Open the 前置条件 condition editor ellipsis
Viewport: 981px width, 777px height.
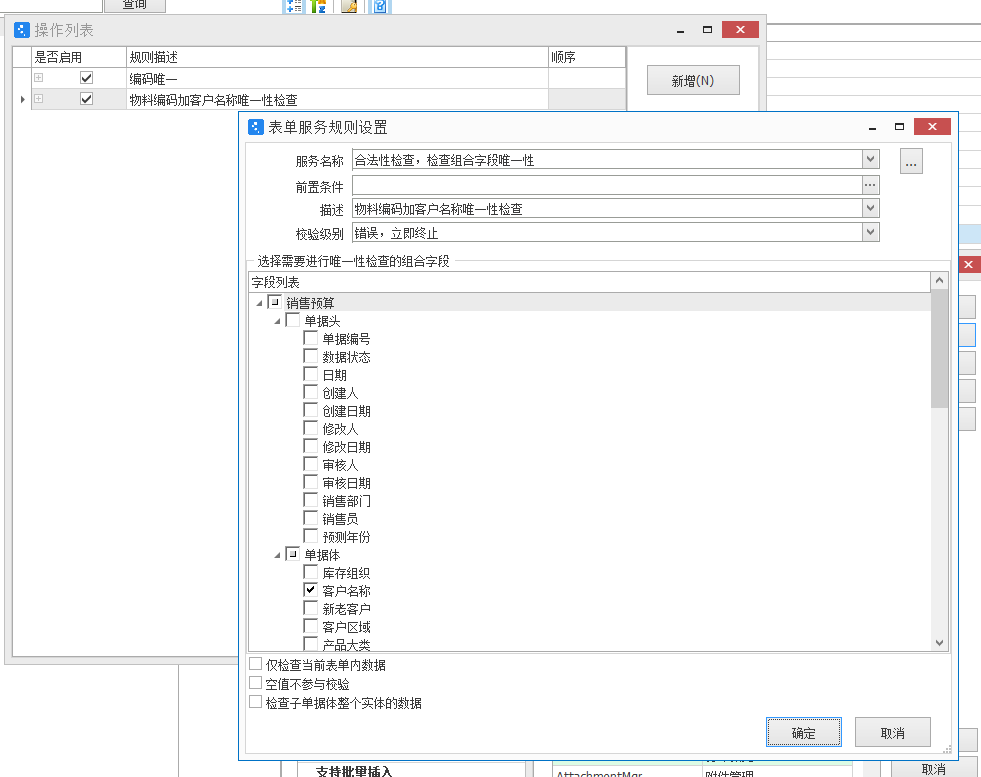870,185
